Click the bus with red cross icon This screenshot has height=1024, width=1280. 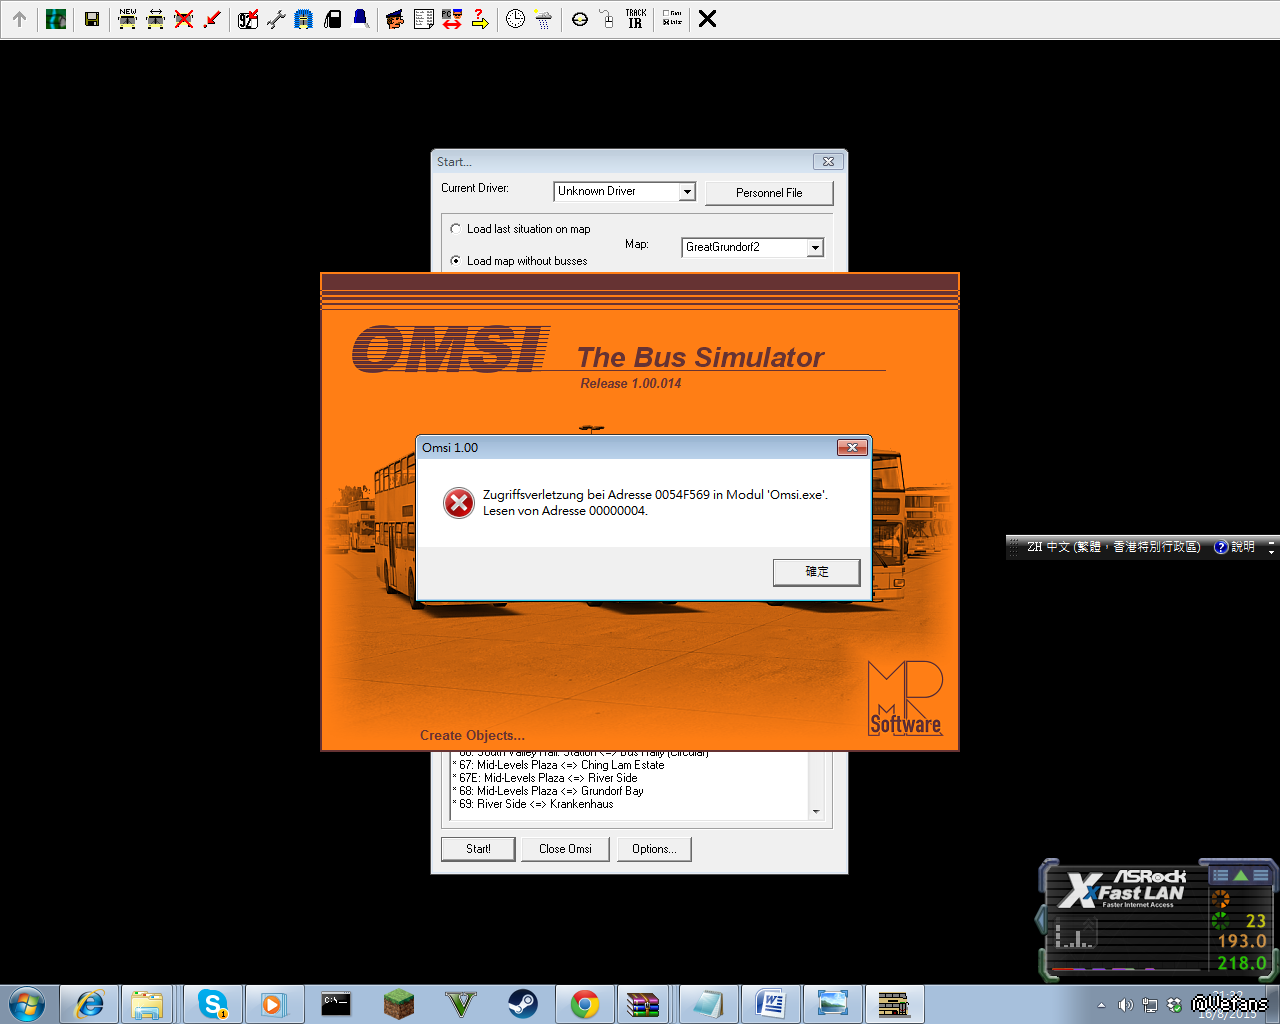point(184,19)
